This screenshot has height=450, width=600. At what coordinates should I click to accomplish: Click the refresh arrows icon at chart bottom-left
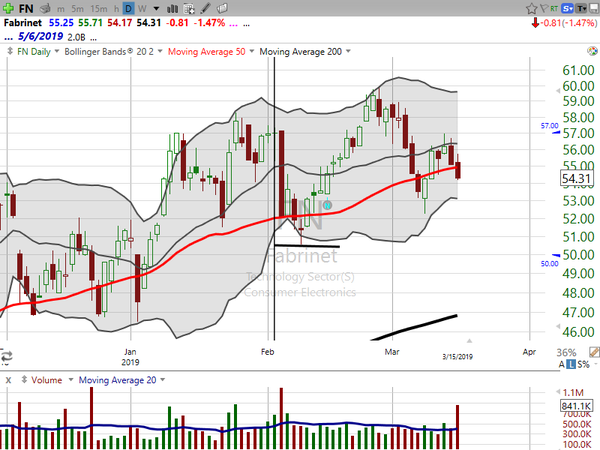(6, 356)
